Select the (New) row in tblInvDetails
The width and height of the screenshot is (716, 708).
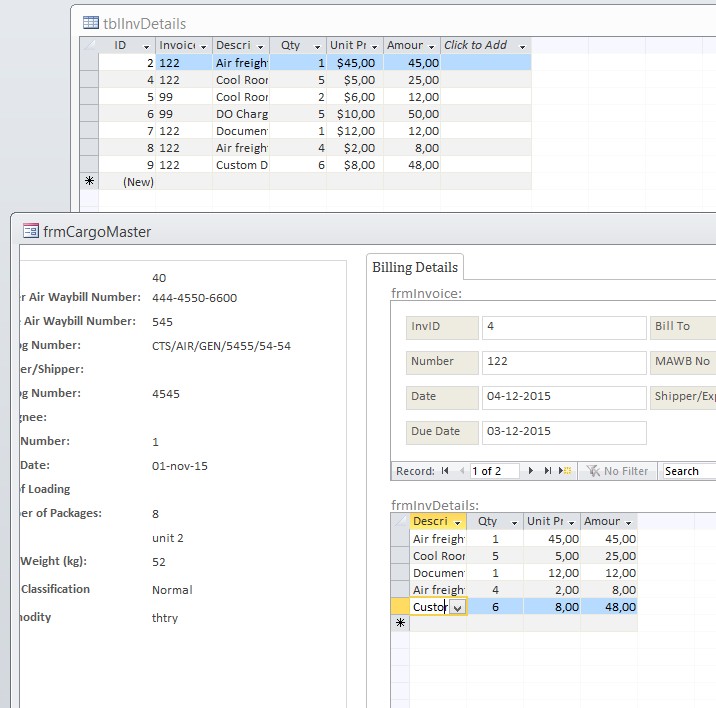pos(138,182)
